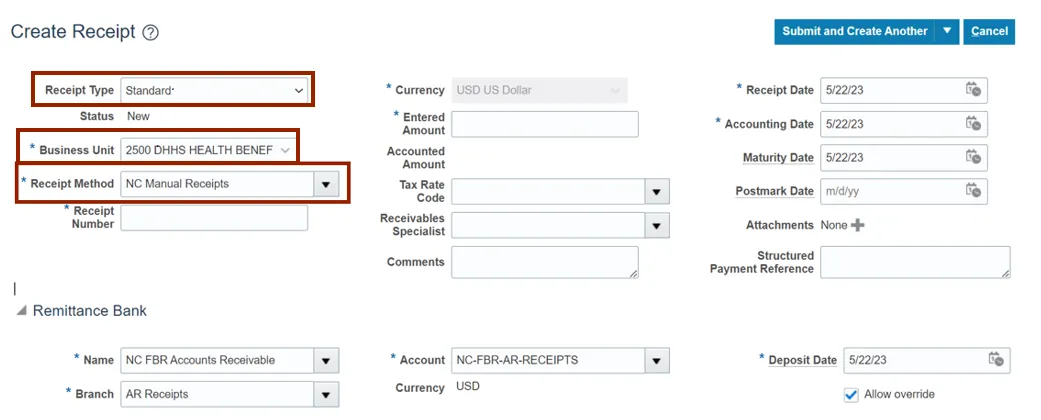Open Submit and Create Another options arrow
Image resolution: width=1041 pixels, height=420 pixels.
(947, 31)
